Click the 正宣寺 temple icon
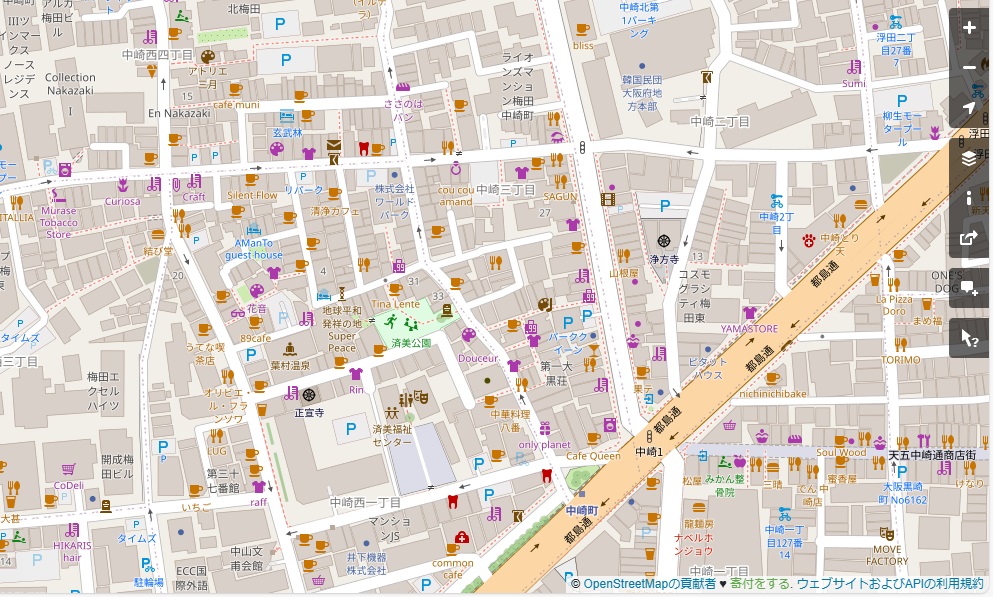The image size is (993, 597). coord(309,395)
